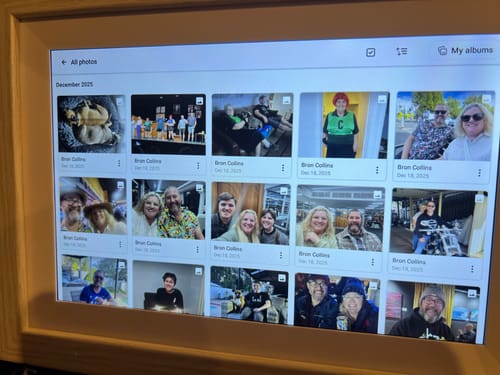Image resolution: width=500 pixels, height=375 pixels.
Task: Tap the image badge on three-person selfie
Action: click(283, 191)
